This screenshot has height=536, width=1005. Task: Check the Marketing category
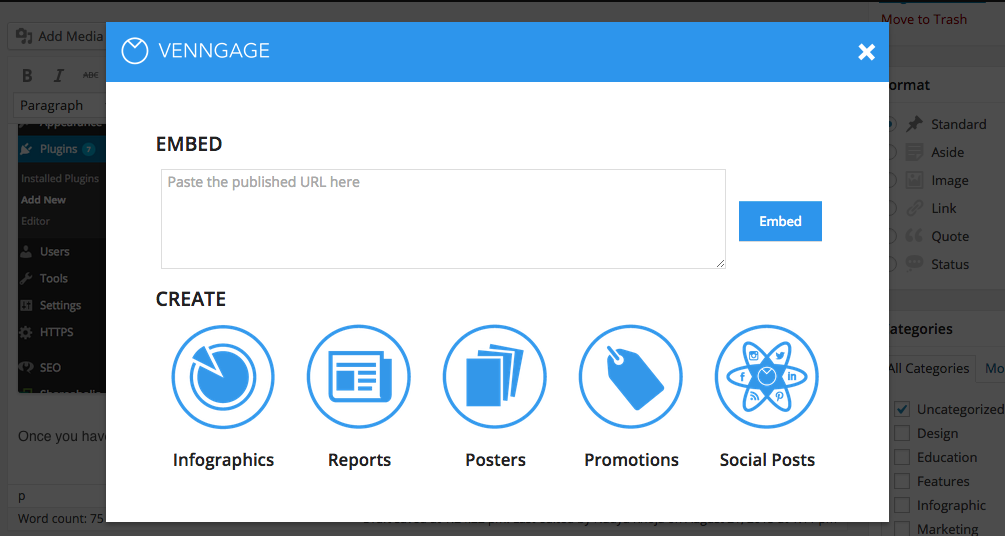902,528
